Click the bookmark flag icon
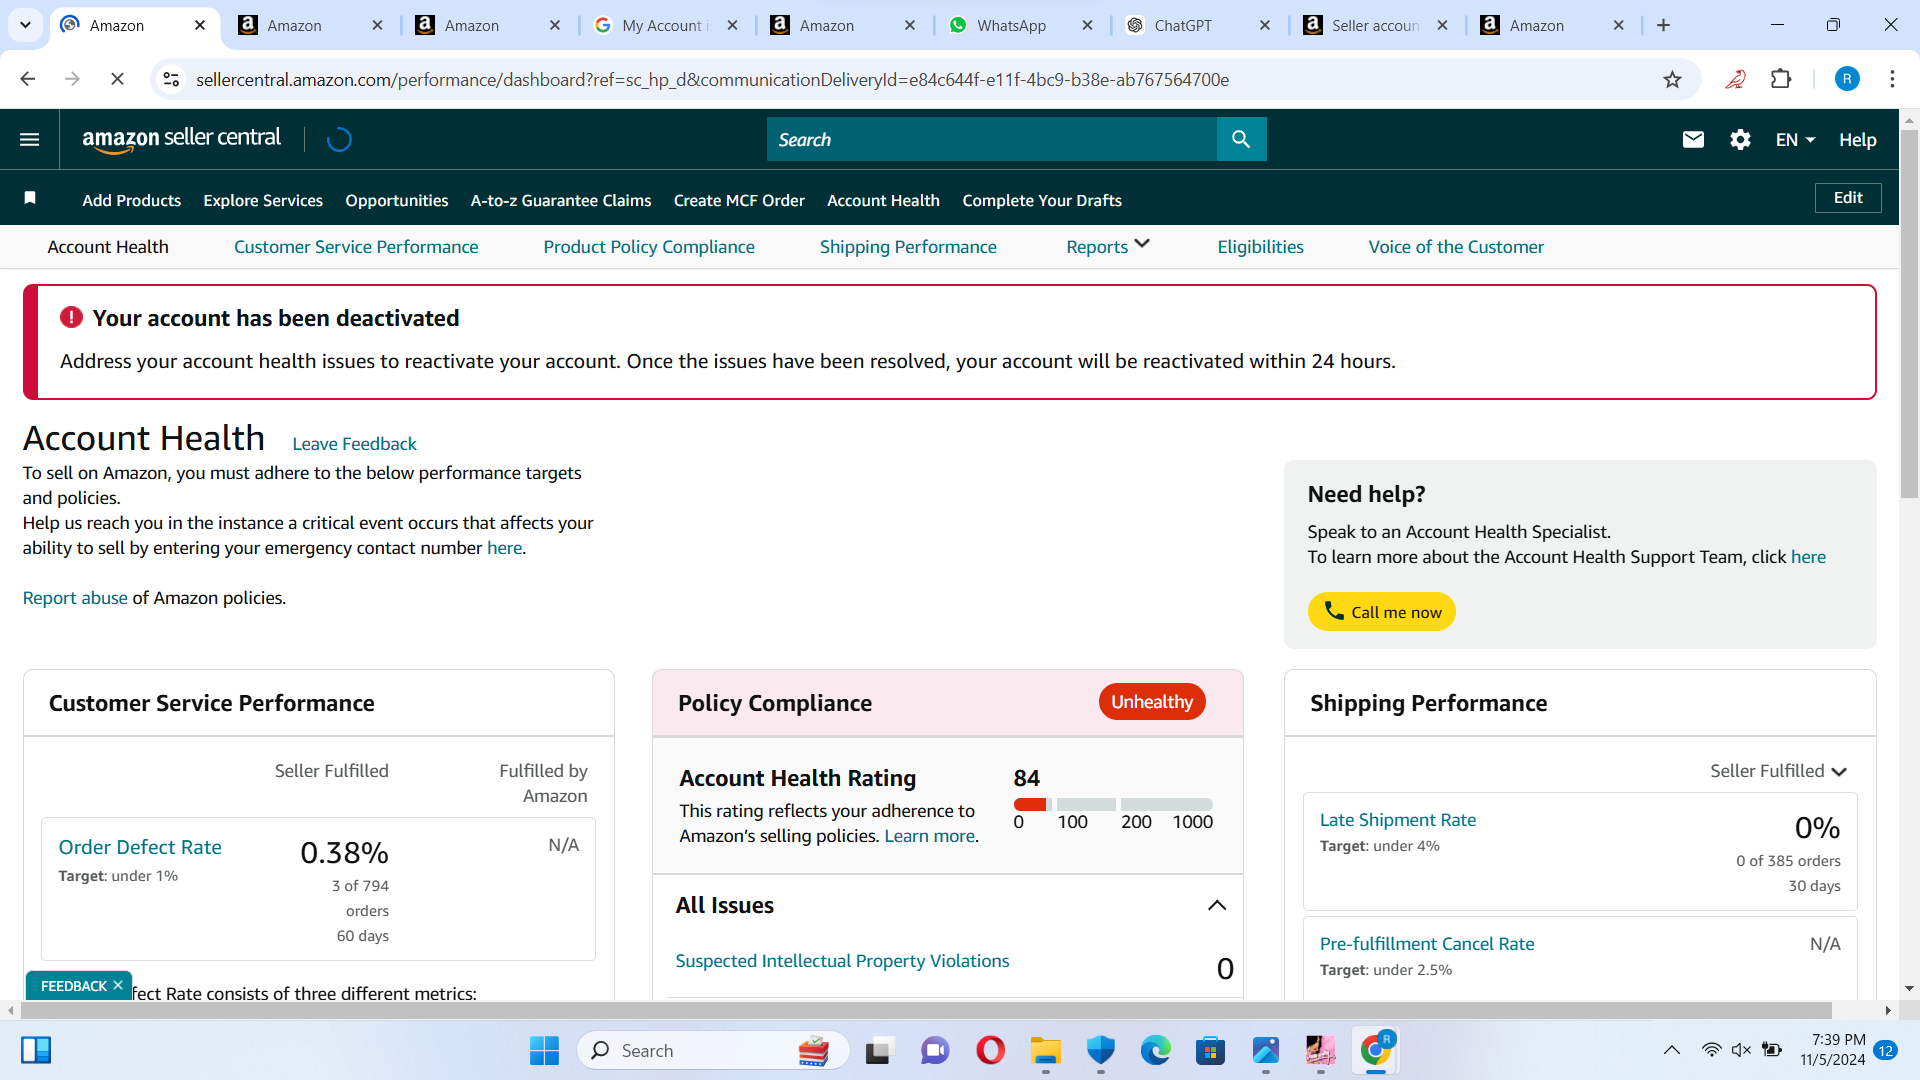The width and height of the screenshot is (1920, 1080). coord(30,199)
